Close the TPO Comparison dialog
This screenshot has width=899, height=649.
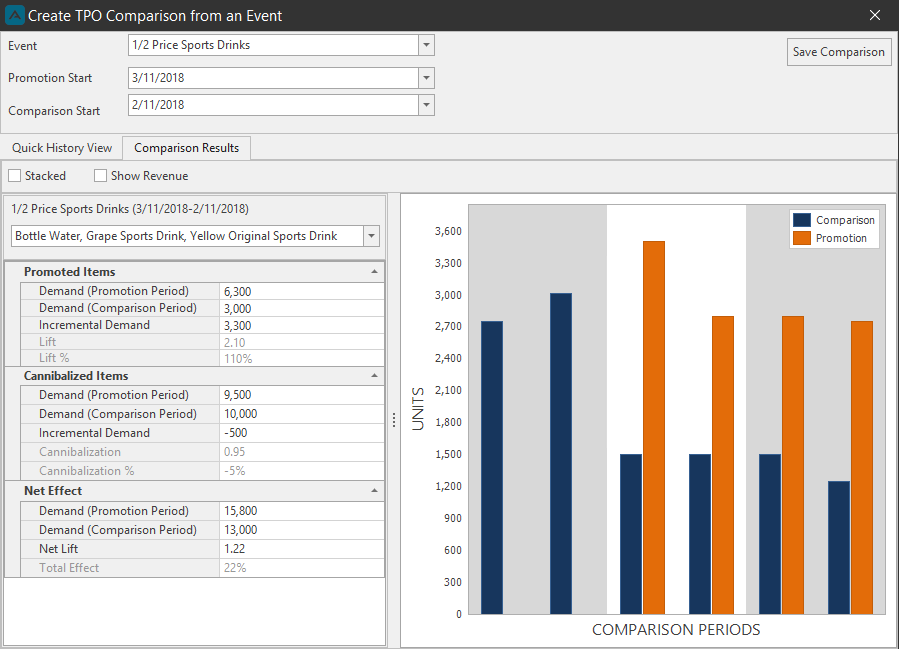coord(874,15)
